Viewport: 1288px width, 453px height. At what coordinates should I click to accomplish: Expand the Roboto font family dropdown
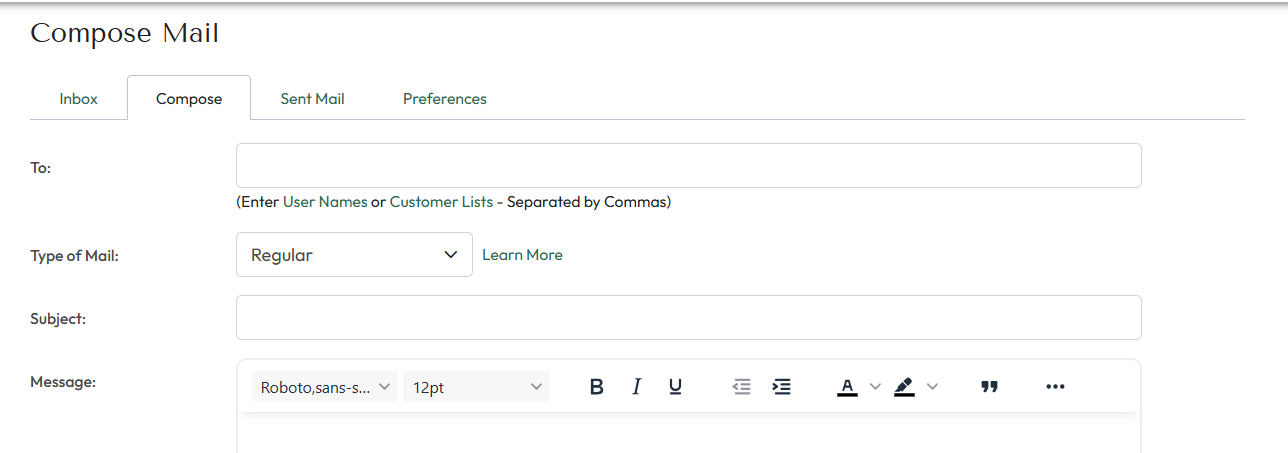325,387
